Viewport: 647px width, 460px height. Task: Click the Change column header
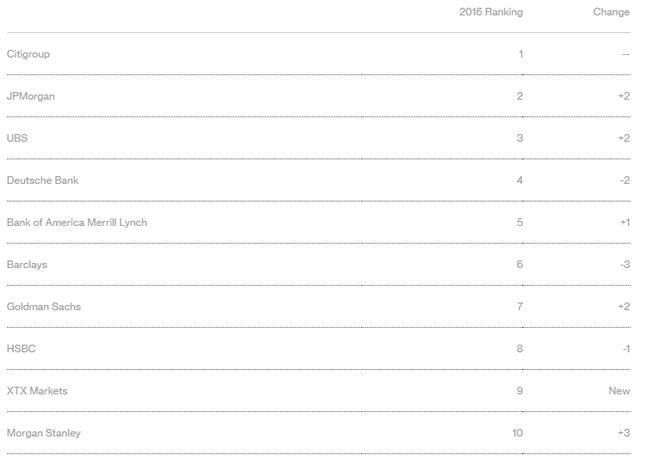point(610,12)
